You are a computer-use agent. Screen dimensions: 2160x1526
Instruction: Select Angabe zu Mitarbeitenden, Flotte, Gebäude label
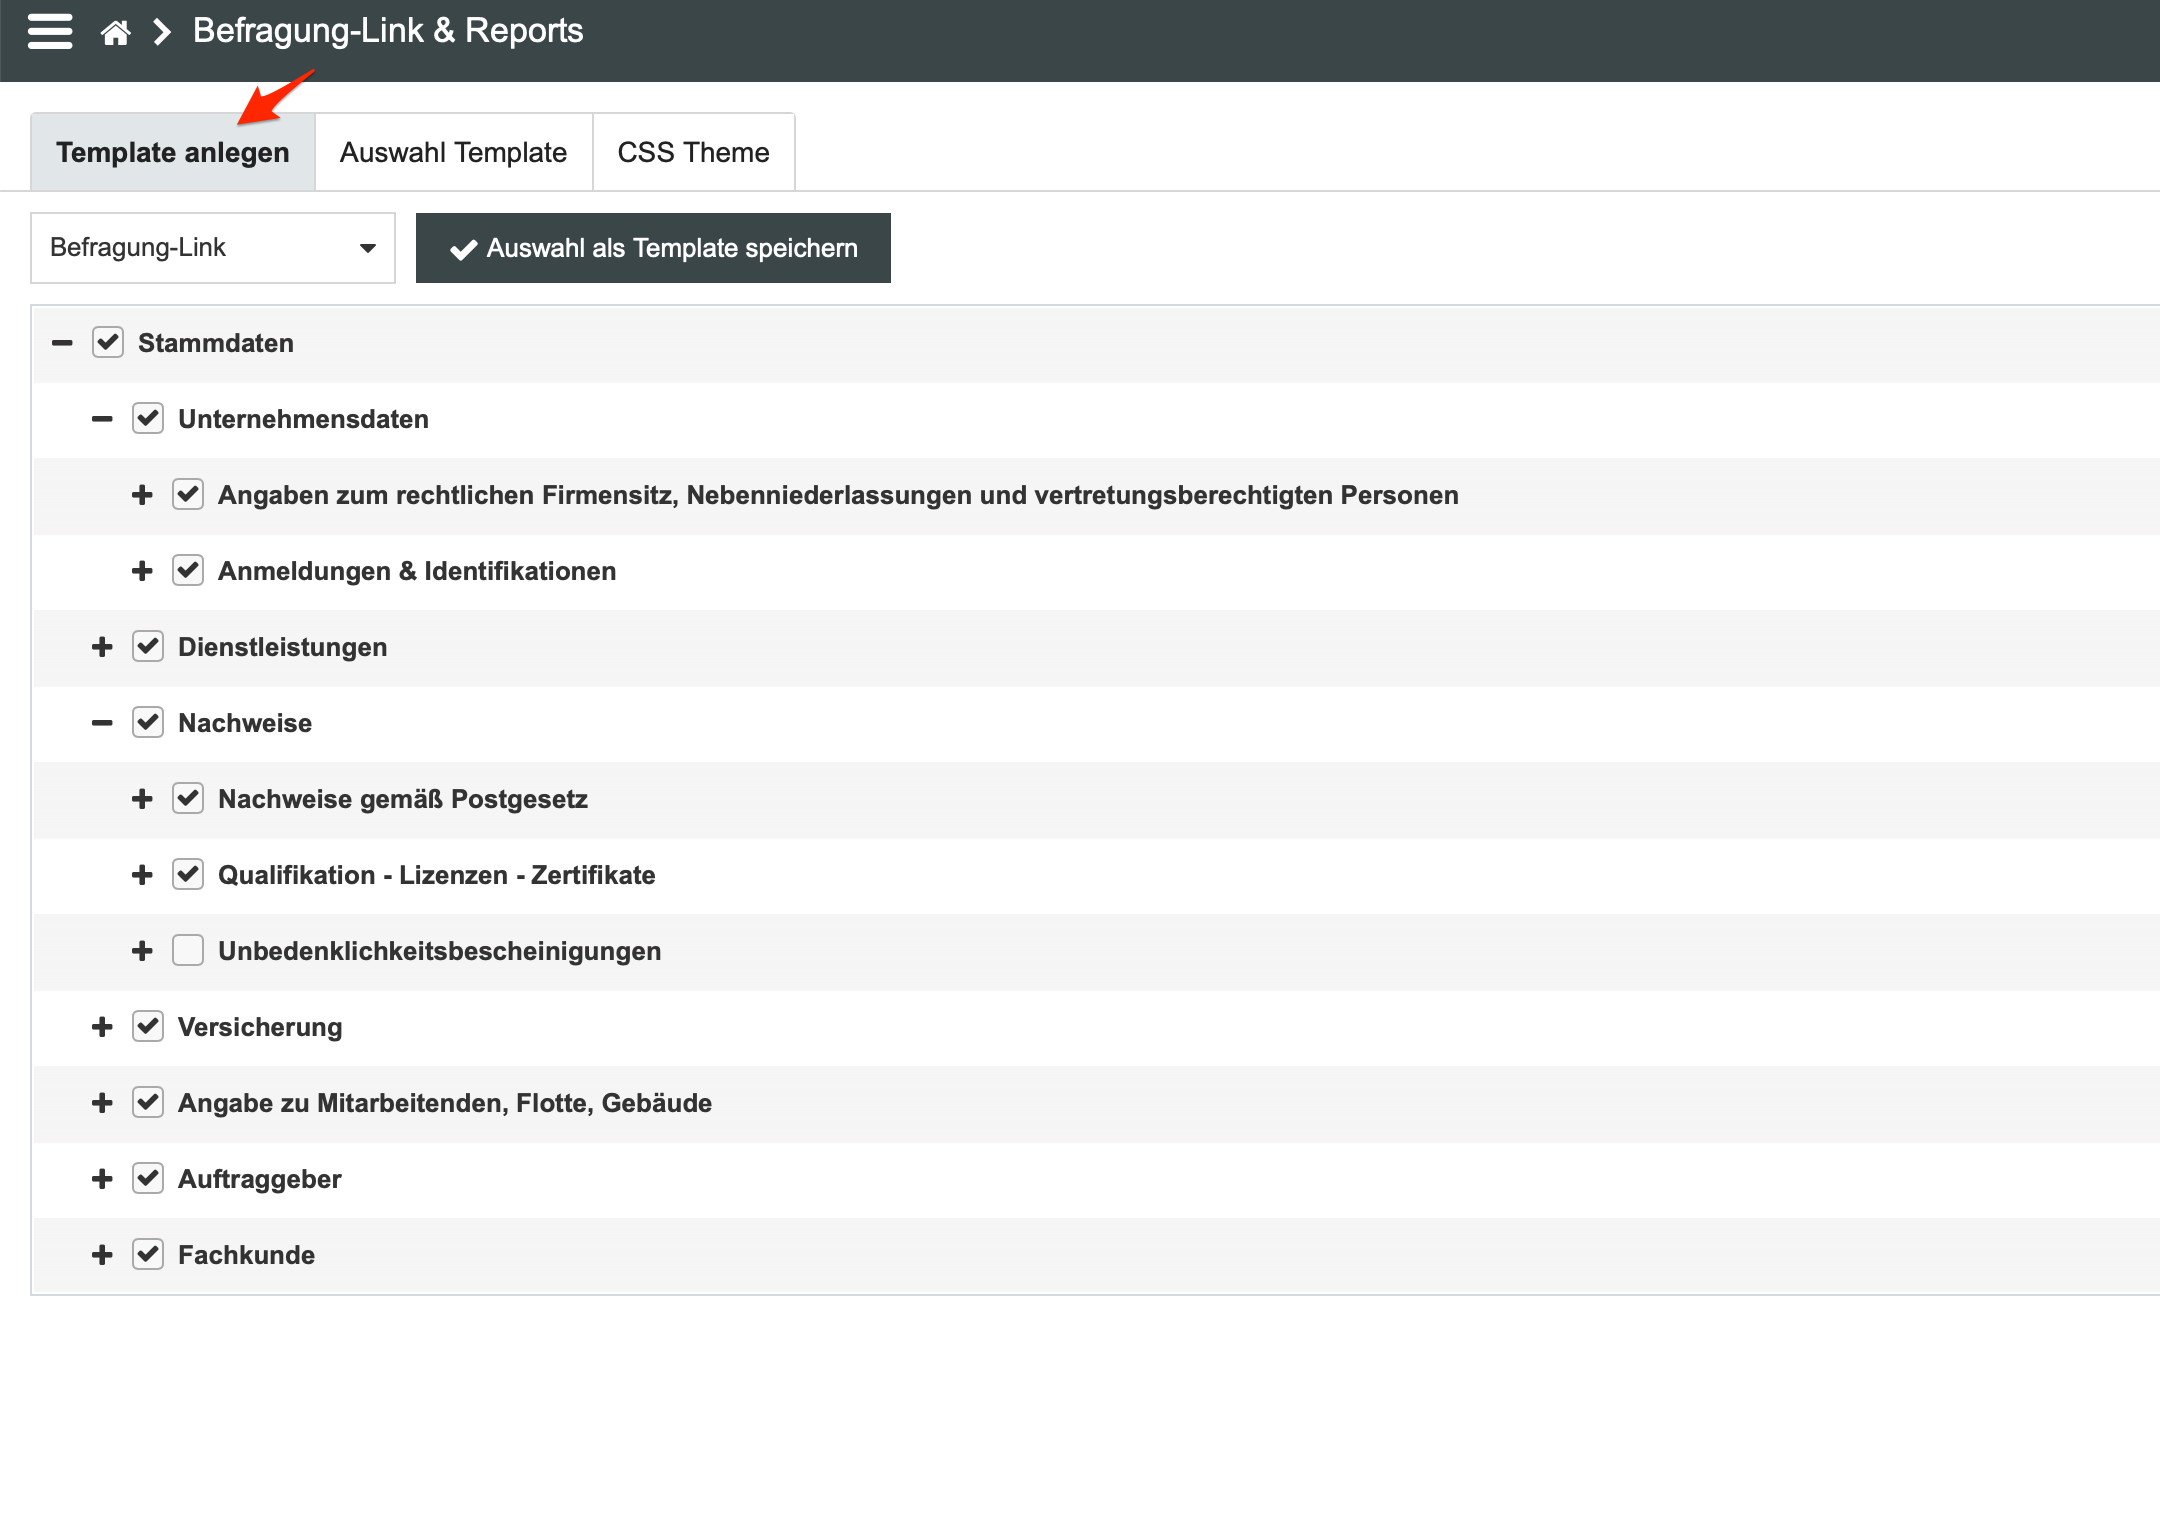[444, 1103]
